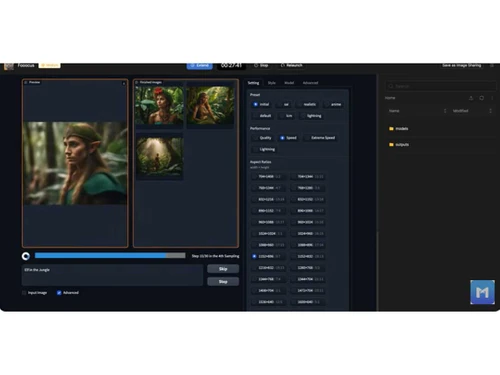
Task: Choose Lightning under Performance
Action: [264, 149]
